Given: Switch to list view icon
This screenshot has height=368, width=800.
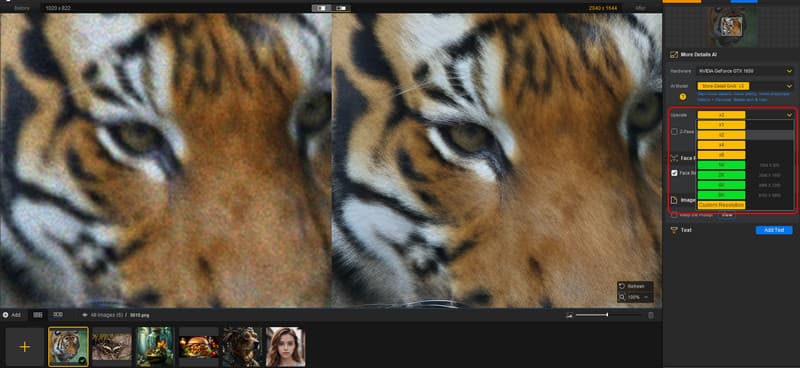Looking at the screenshot, I should click(x=58, y=315).
